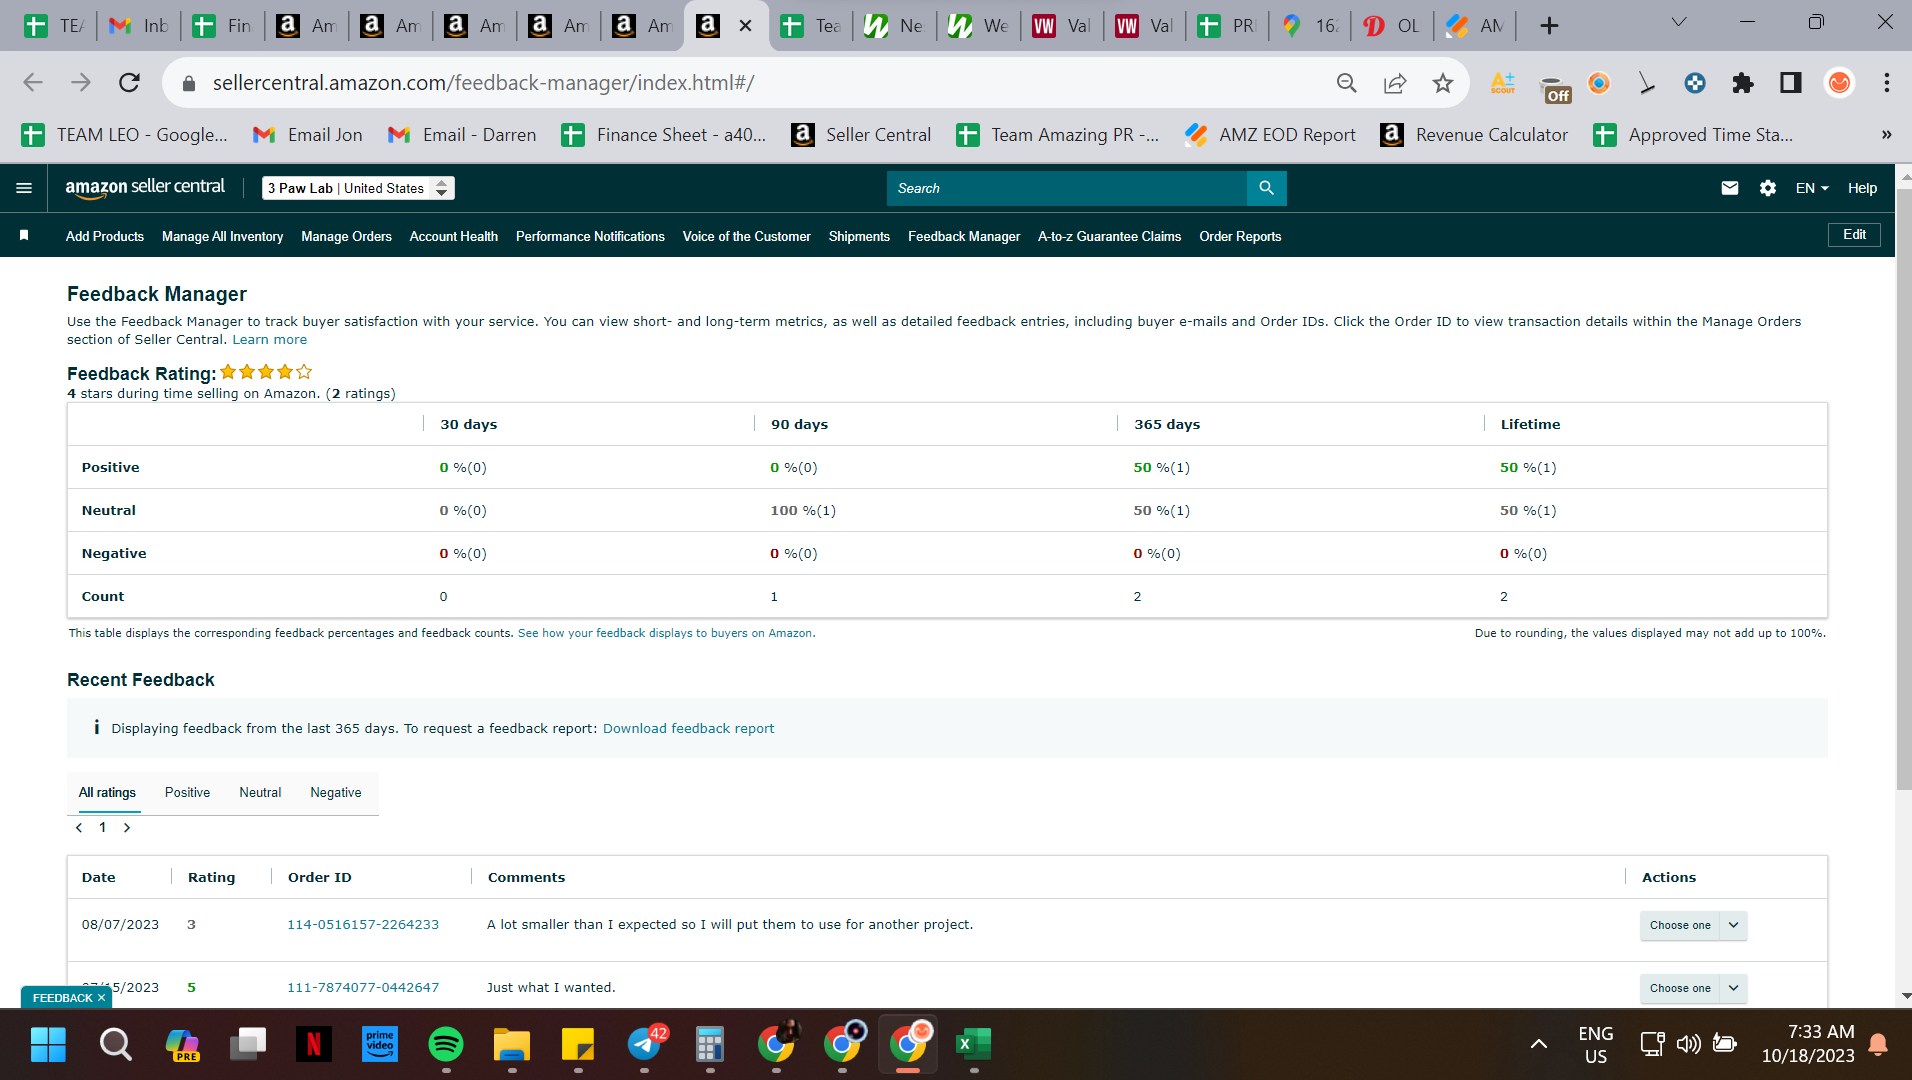1912x1080 pixels.
Task: Open Telegram from the taskbar
Action: coord(645,1045)
